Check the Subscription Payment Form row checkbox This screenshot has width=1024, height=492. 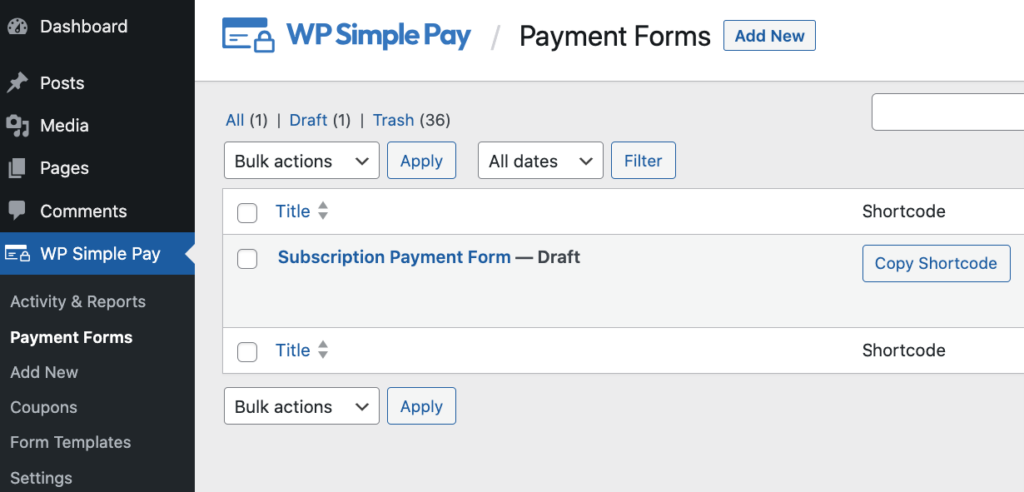click(x=247, y=259)
